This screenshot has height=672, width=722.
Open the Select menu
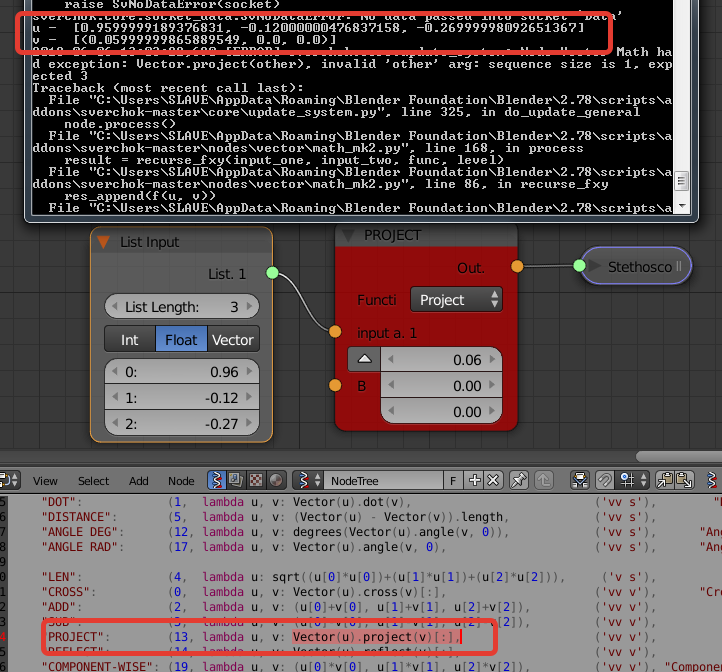click(93, 481)
